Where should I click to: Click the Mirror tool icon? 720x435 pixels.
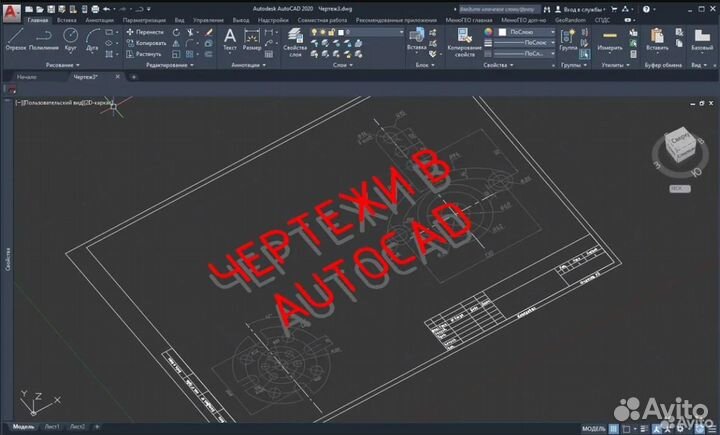tap(176, 43)
